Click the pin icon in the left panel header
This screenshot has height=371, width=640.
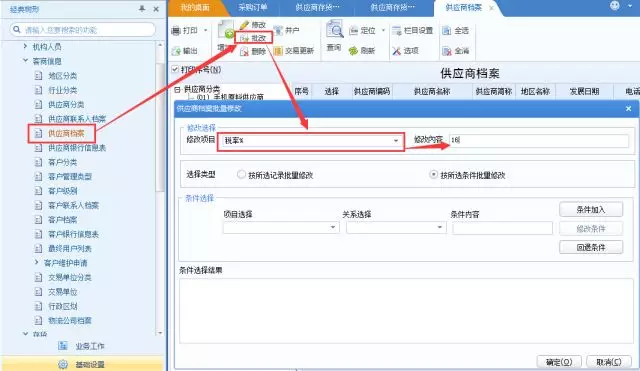click(142, 9)
